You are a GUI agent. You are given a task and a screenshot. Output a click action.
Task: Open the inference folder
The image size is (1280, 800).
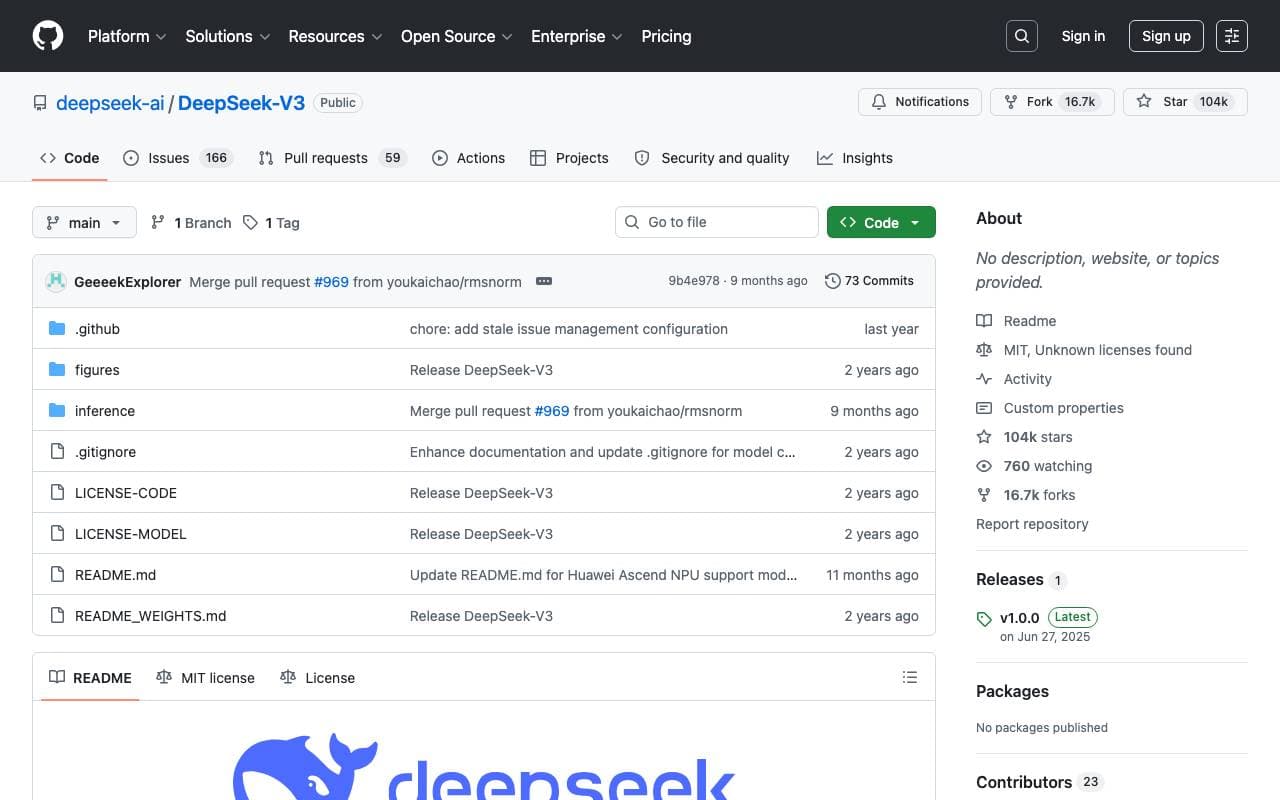point(105,411)
